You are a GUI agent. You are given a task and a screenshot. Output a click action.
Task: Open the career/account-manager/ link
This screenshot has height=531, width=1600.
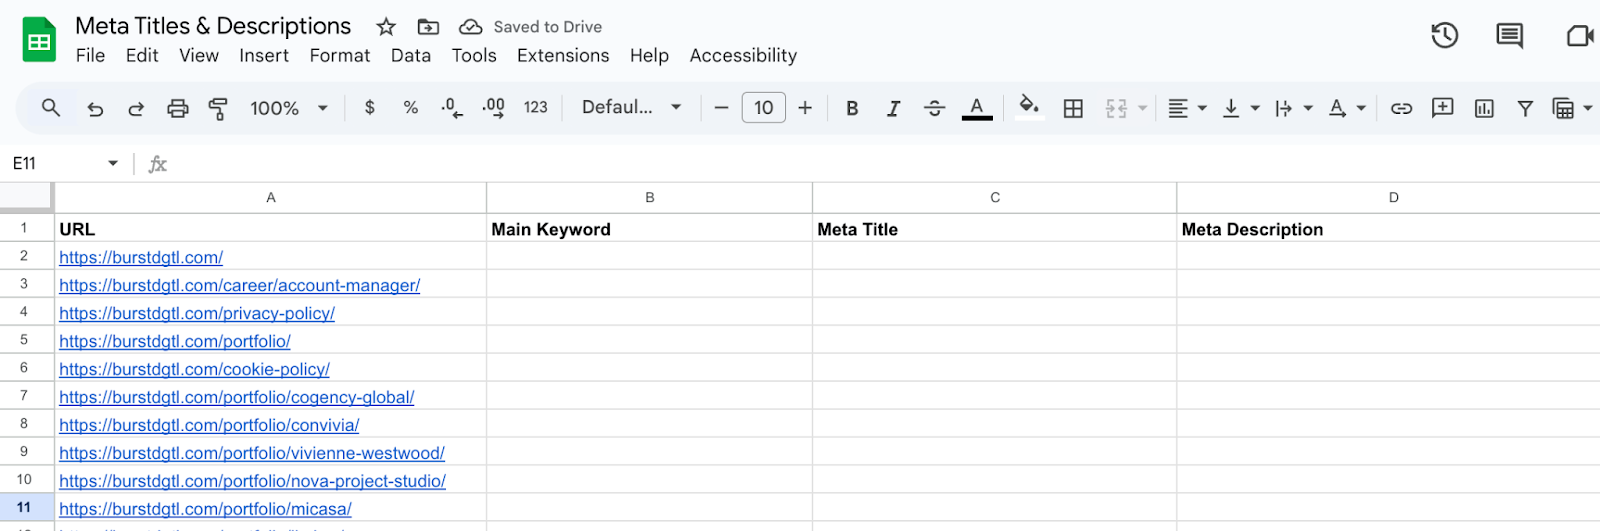(240, 285)
